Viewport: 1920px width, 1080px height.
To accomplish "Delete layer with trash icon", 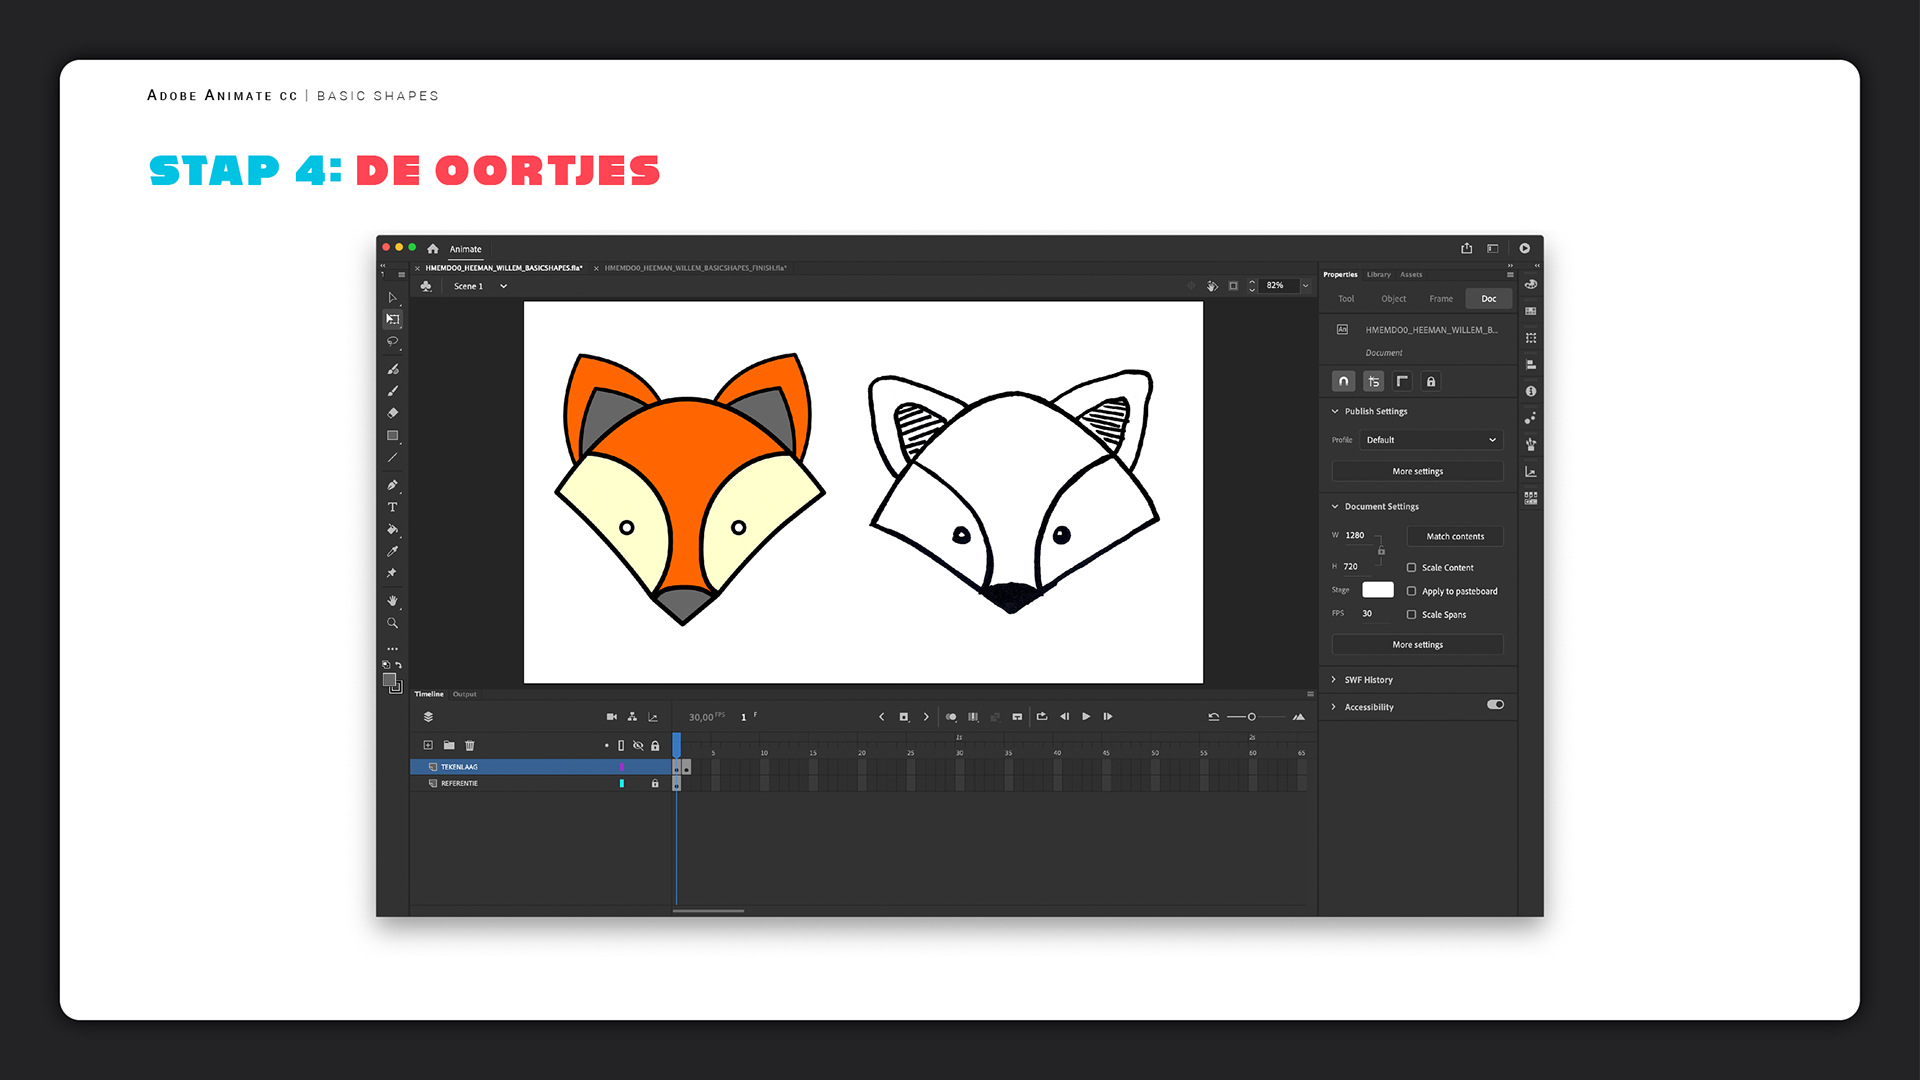I will tap(470, 745).
